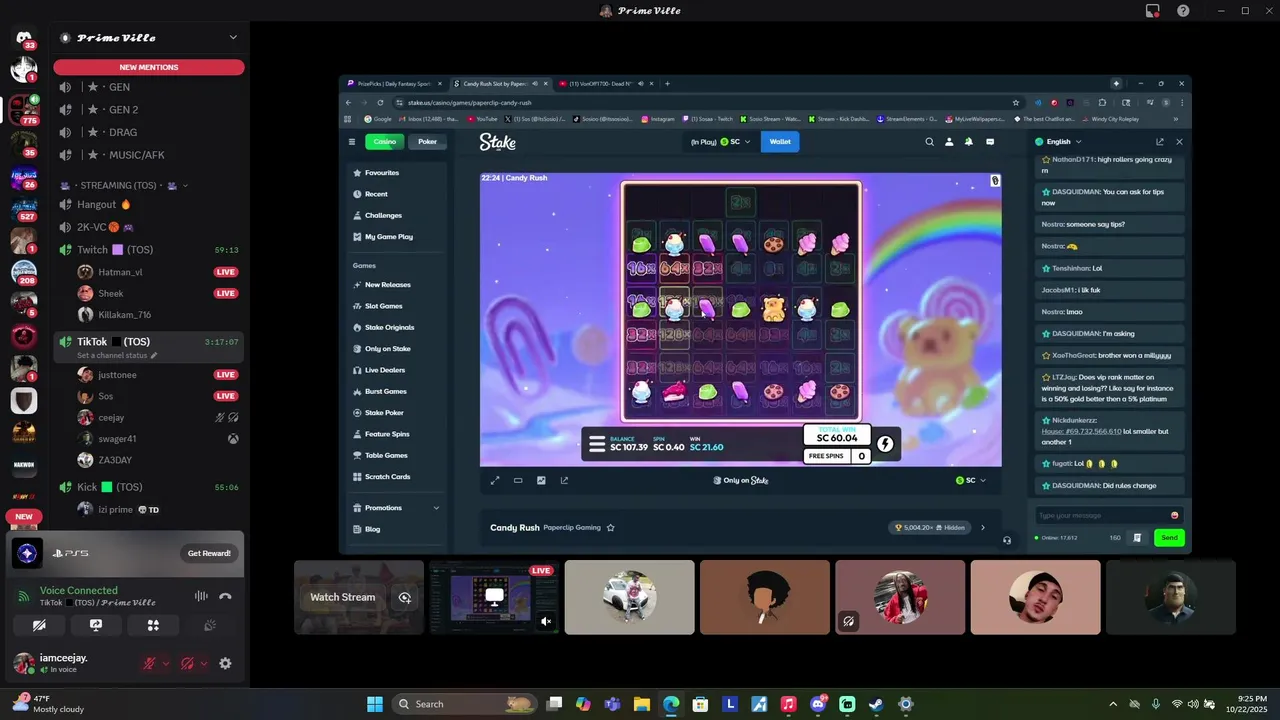Select justtonee in TikTok channel
This screenshot has height=720, width=1280.
point(157,375)
